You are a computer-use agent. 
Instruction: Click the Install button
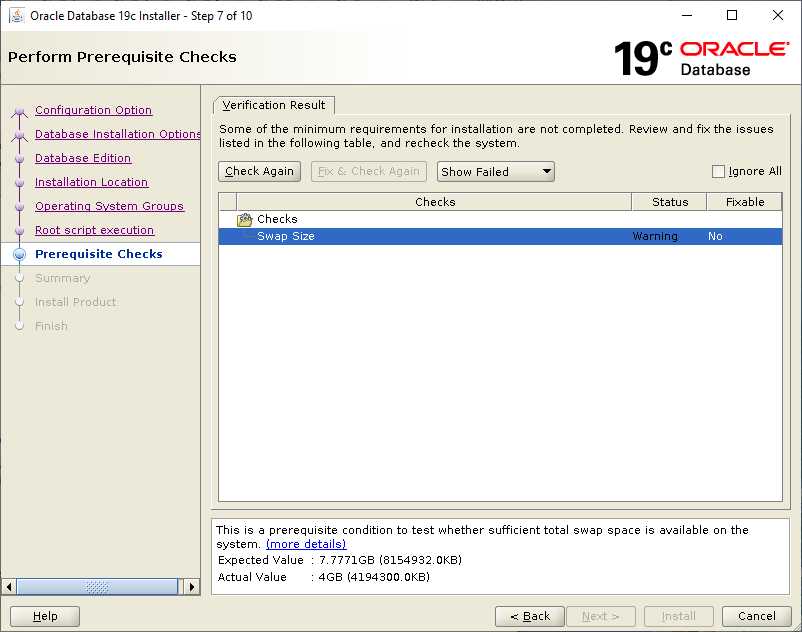pyautogui.click(x=679, y=616)
